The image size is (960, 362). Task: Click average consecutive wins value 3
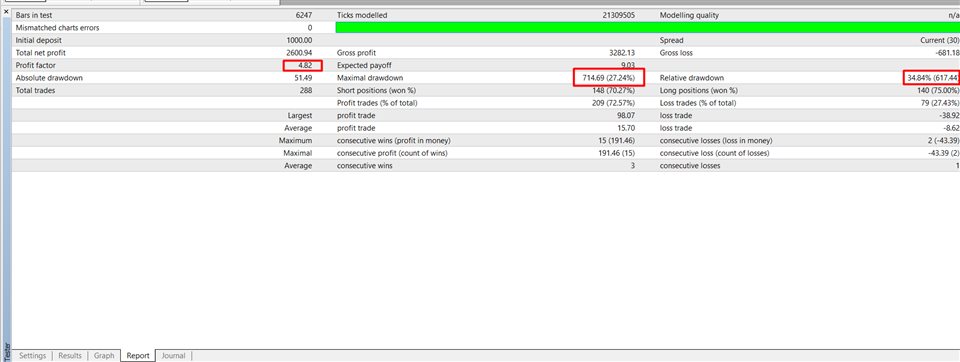click(632, 166)
